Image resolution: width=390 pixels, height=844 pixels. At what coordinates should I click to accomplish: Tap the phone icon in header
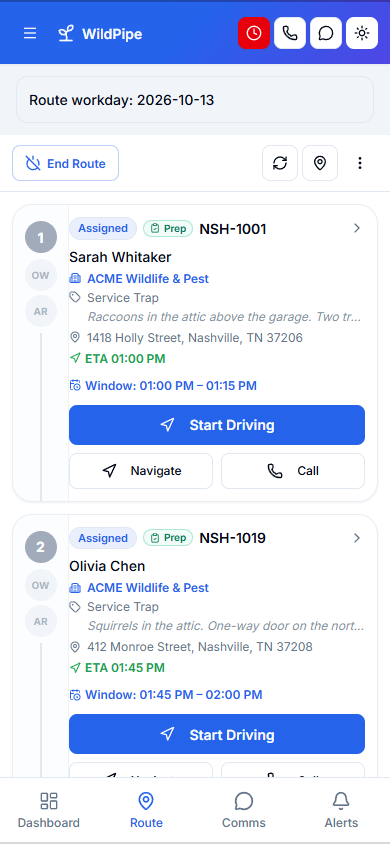pos(290,33)
